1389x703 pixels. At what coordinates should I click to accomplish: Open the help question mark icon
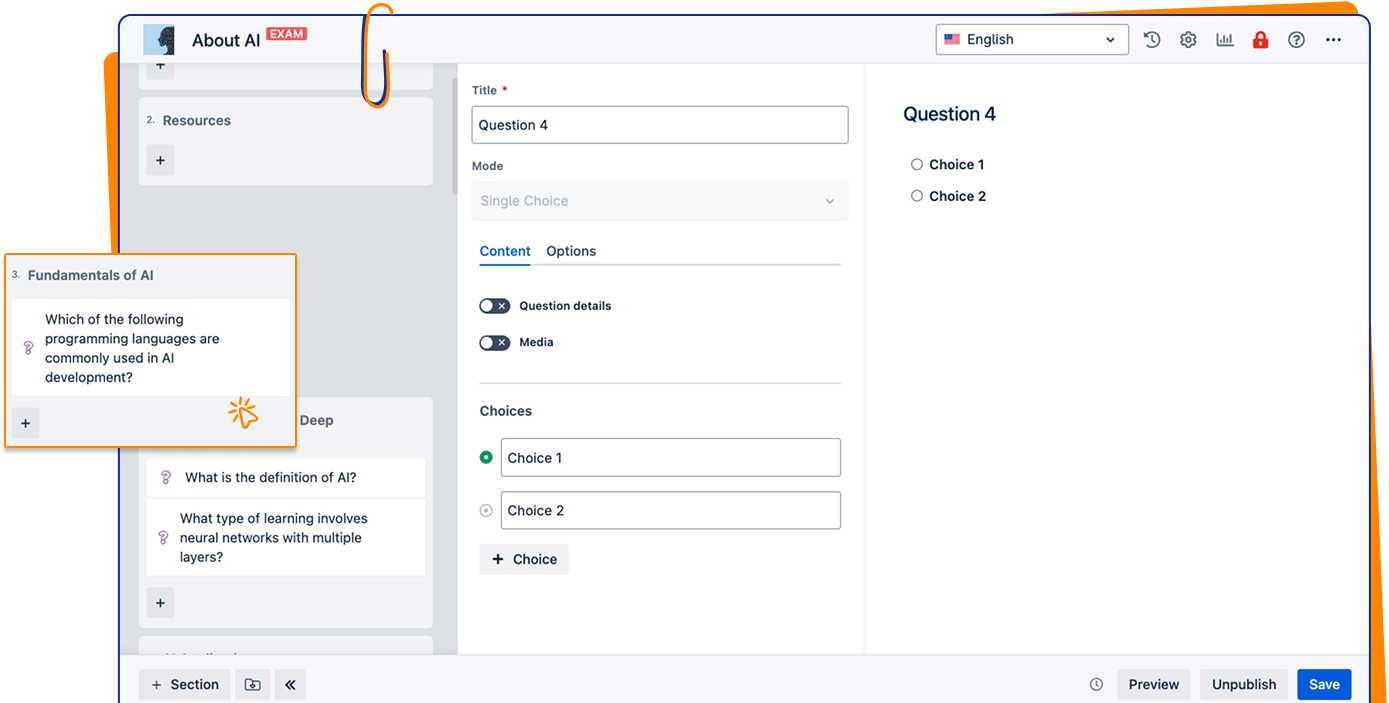[x=1296, y=40]
